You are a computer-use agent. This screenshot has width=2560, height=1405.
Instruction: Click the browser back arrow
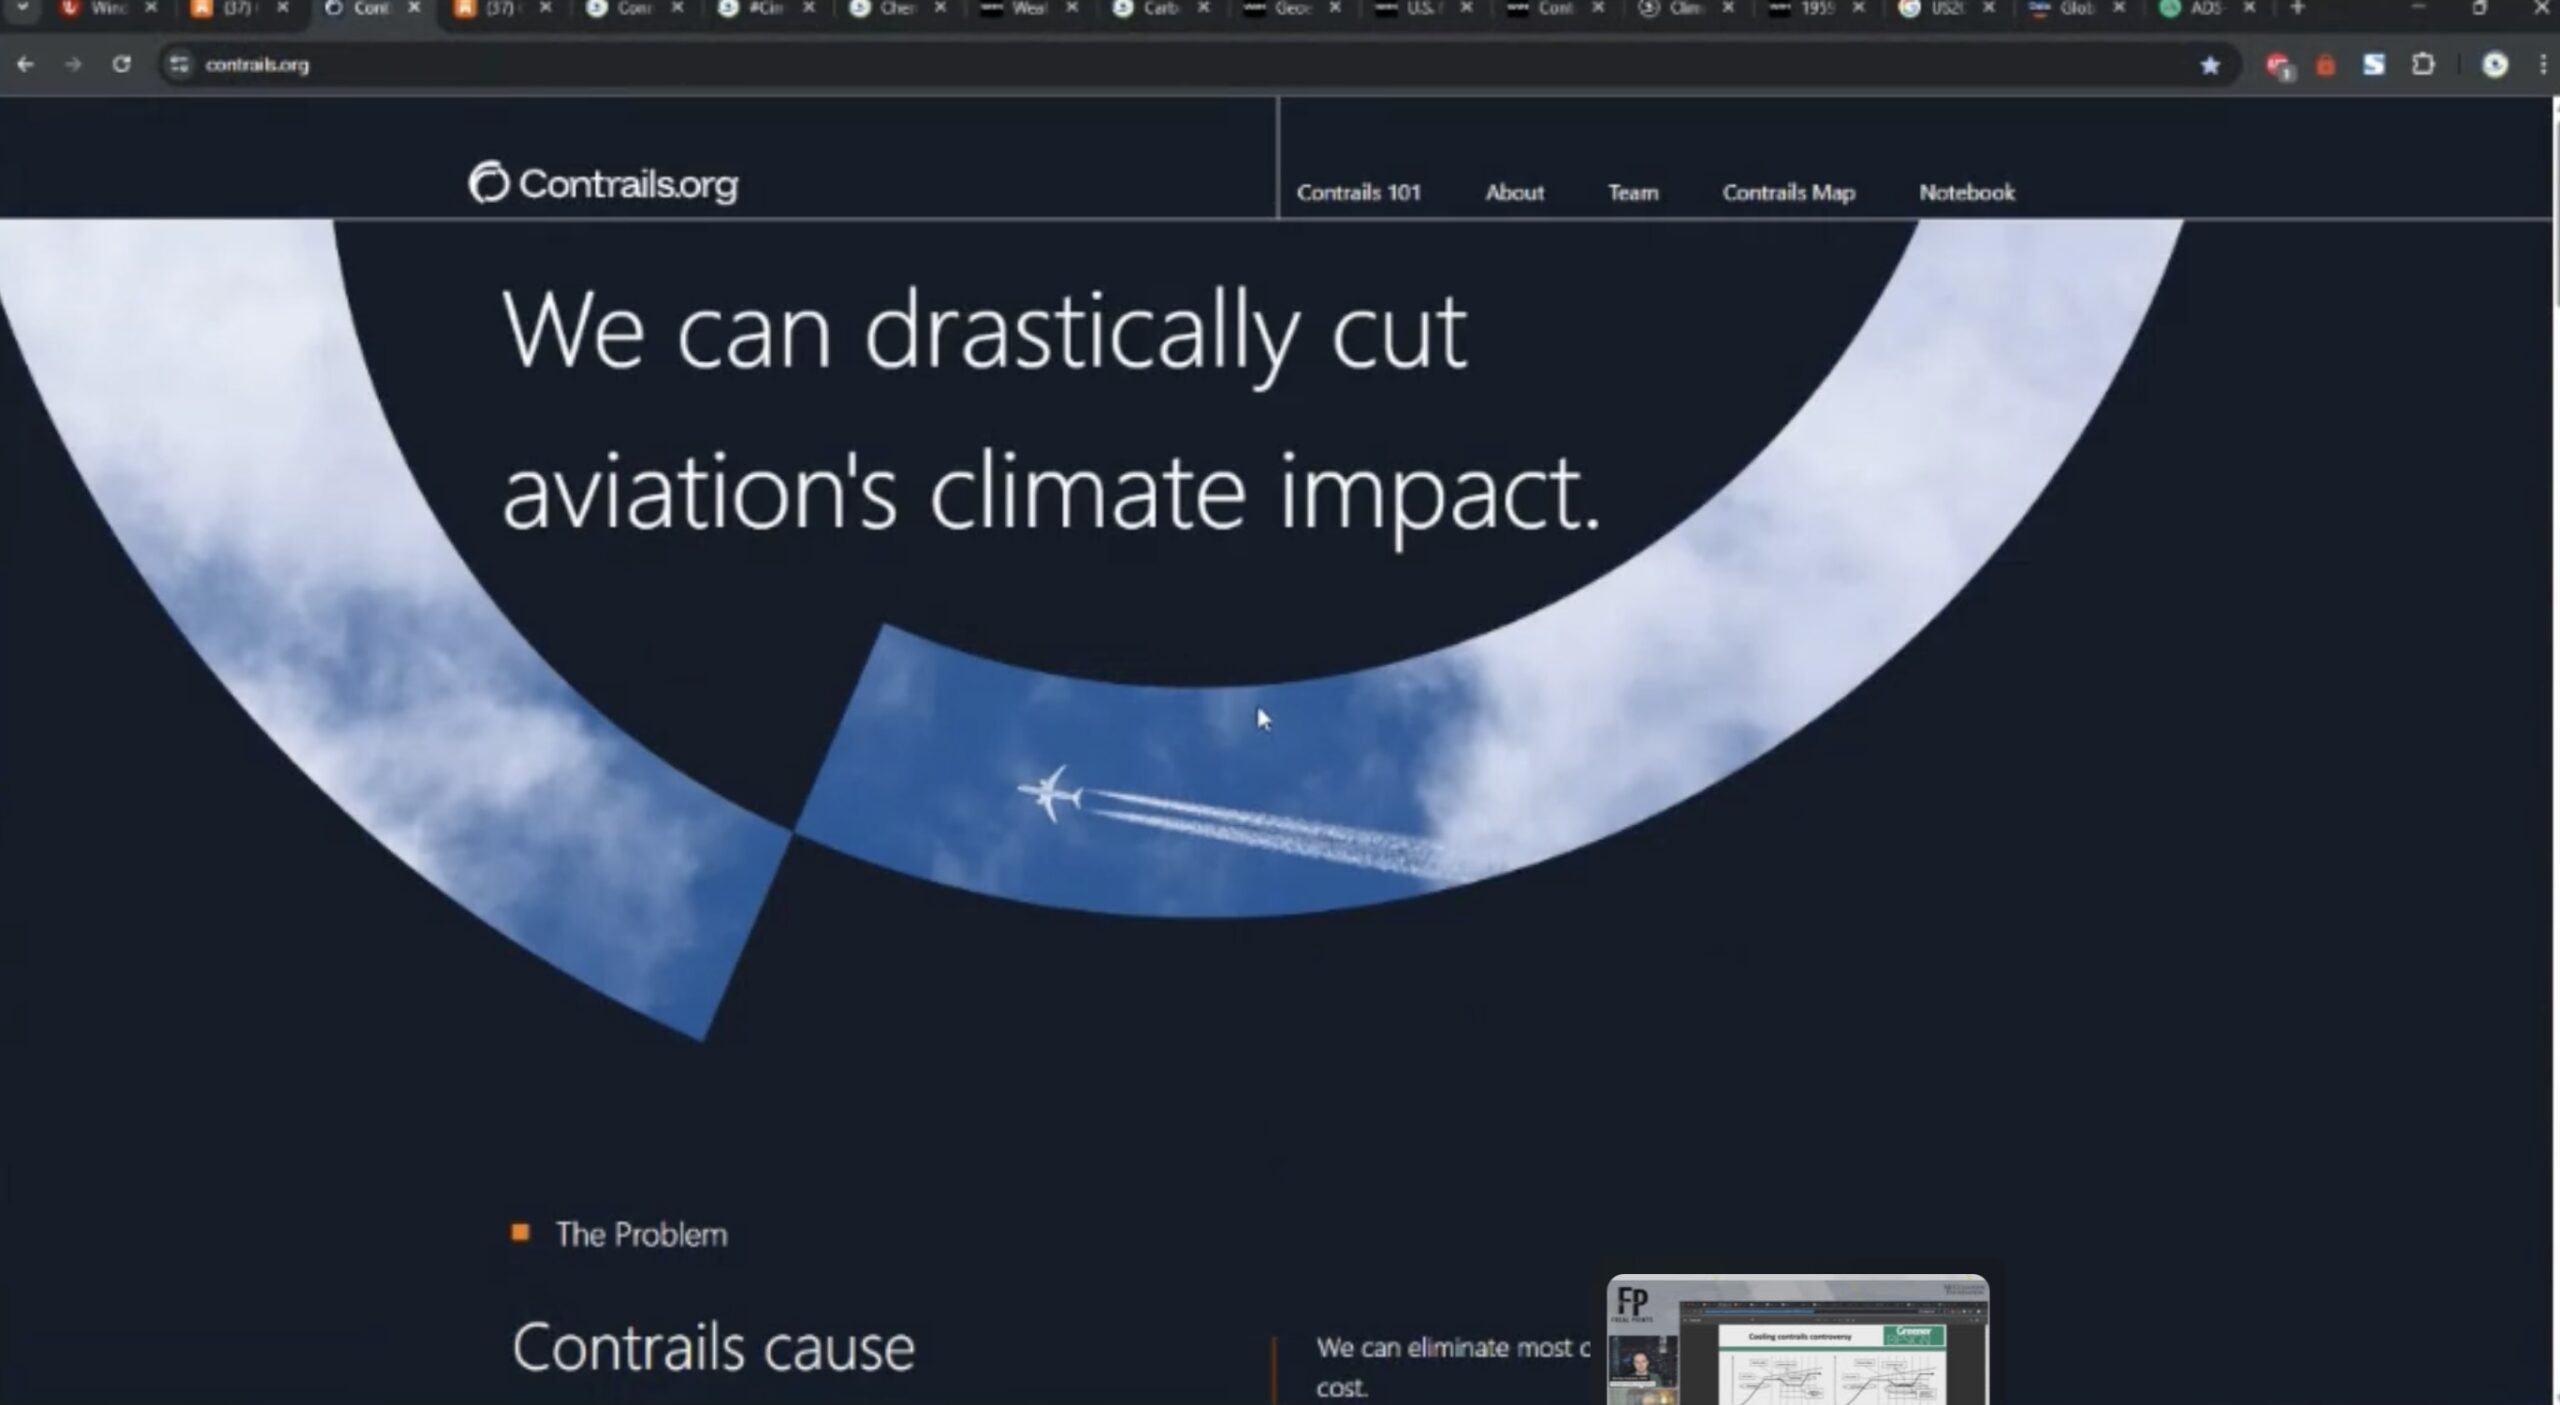pyautogui.click(x=26, y=65)
